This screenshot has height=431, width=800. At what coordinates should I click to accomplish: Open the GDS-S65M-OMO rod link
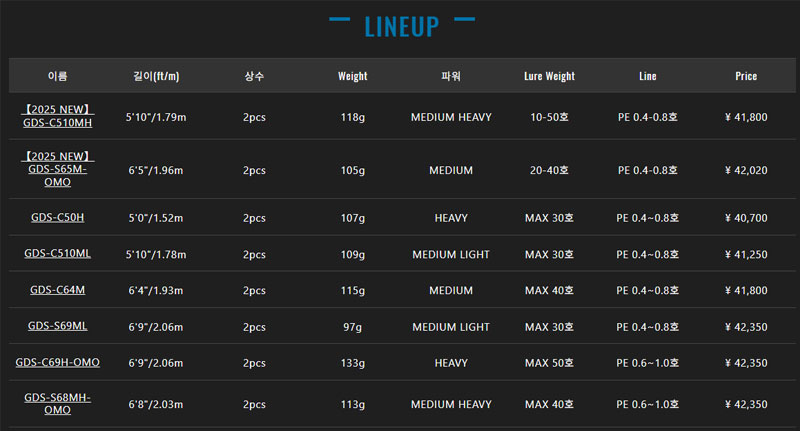pos(57,170)
